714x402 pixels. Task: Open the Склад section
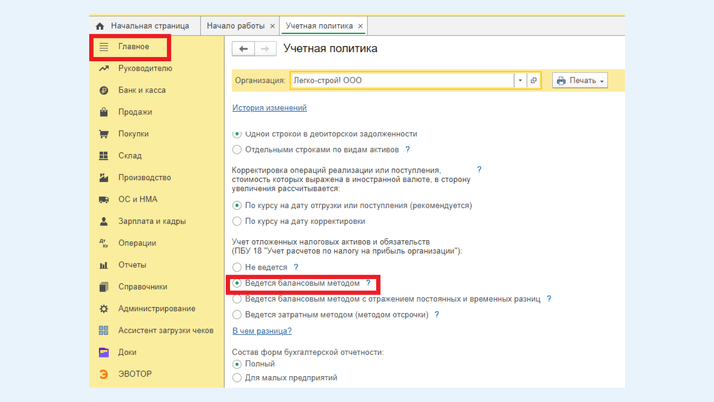click(x=130, y=156)
